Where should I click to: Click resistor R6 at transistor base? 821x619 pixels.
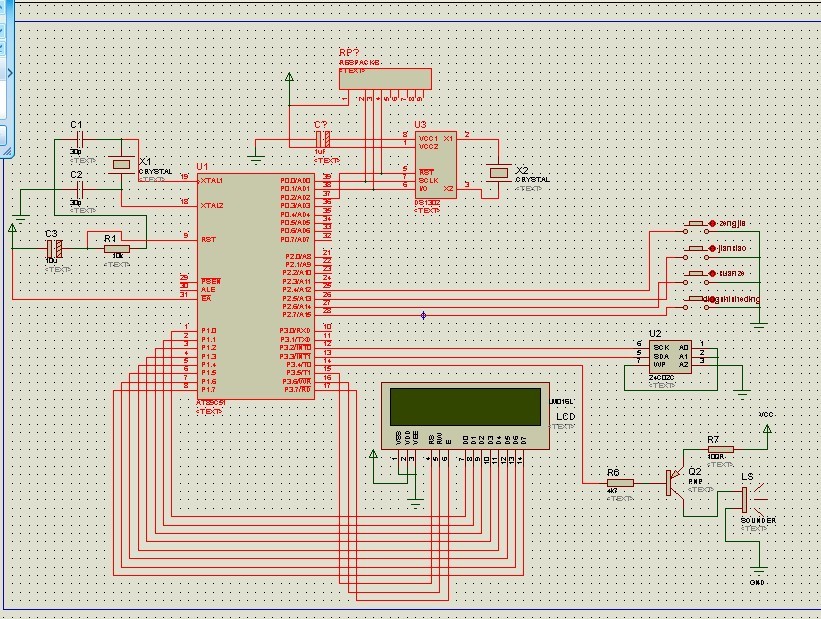[x=620, y=482]
